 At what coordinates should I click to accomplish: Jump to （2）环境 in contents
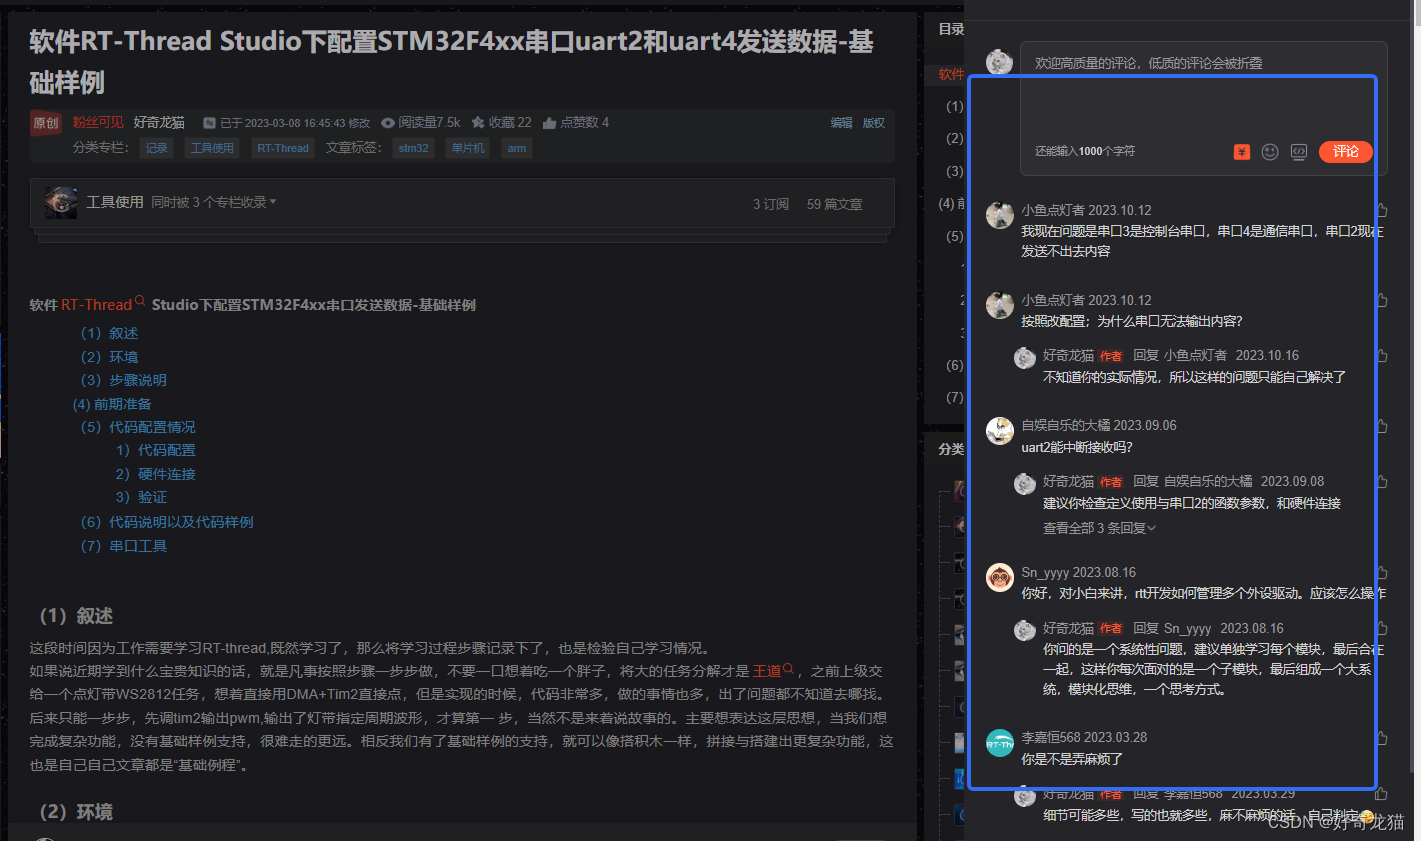(x=109, y=357)
